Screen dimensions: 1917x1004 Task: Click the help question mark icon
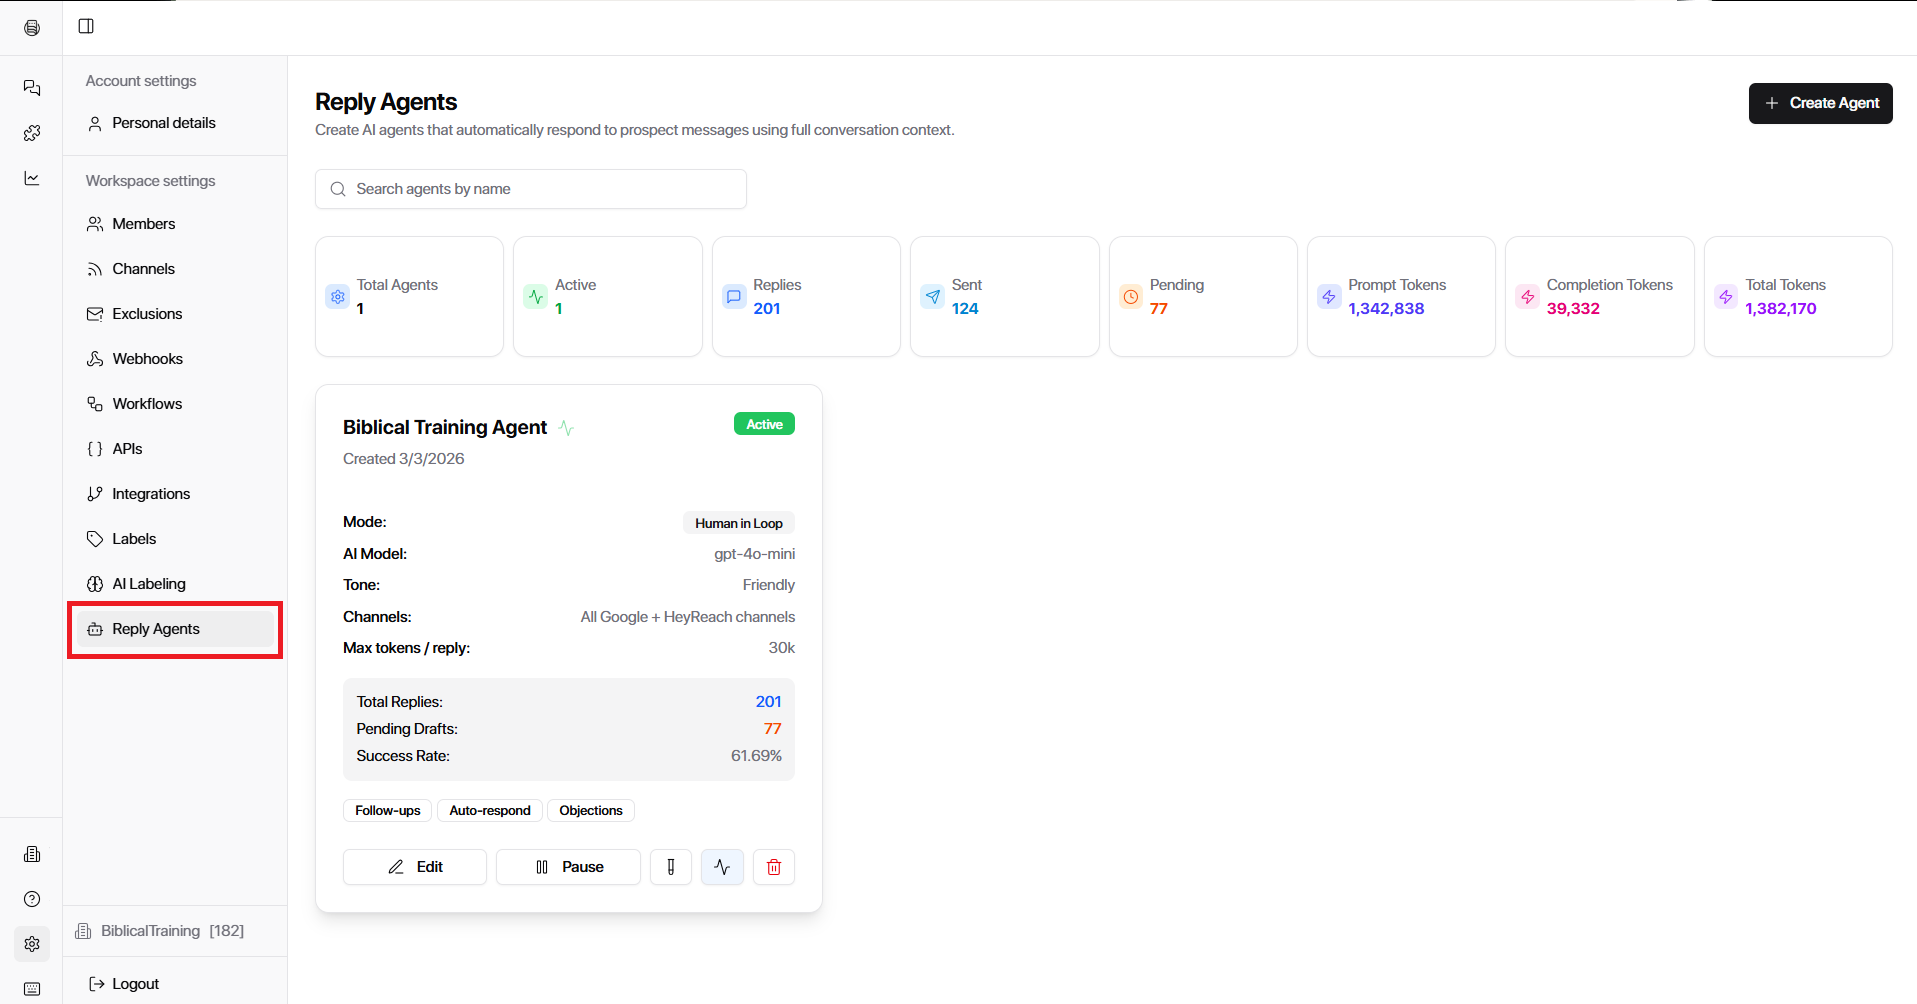[x=32, y=899]
